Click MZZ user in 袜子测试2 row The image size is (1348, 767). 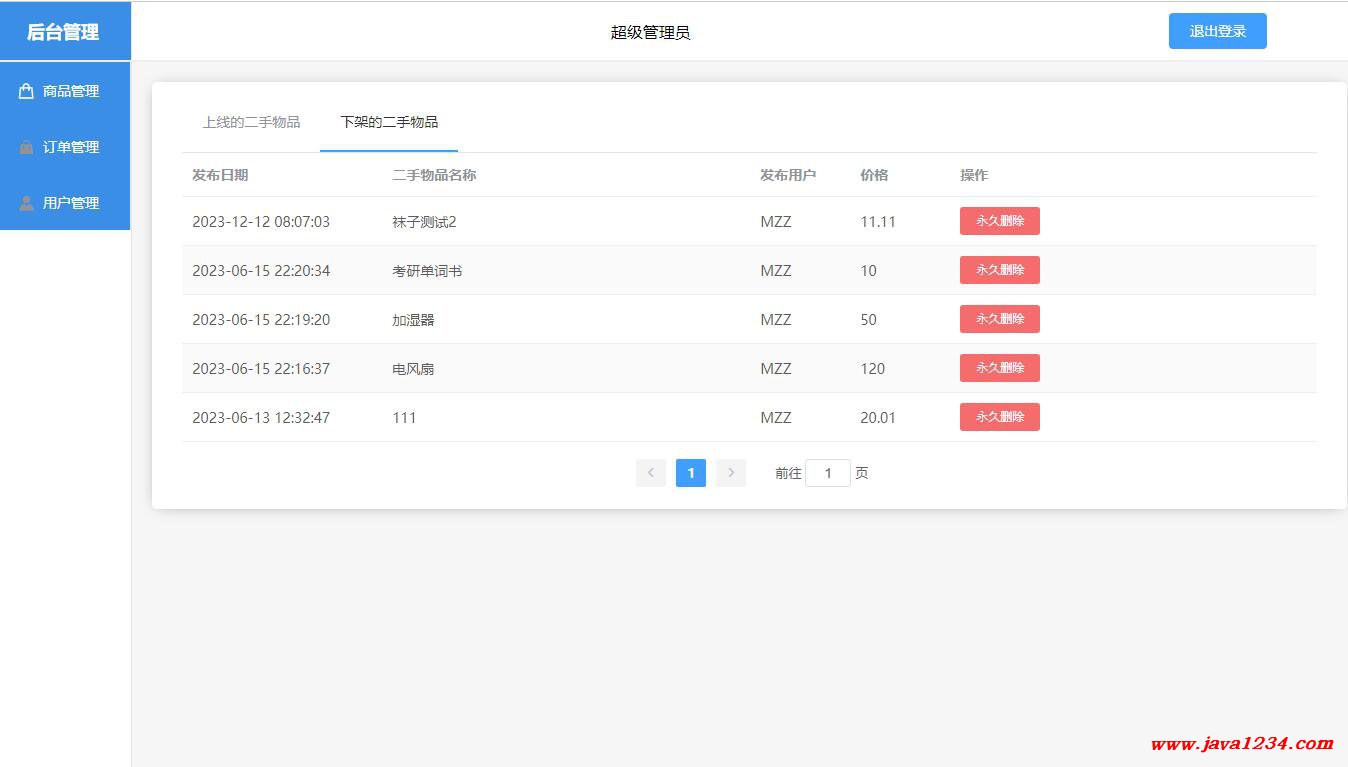pos(776,222)
